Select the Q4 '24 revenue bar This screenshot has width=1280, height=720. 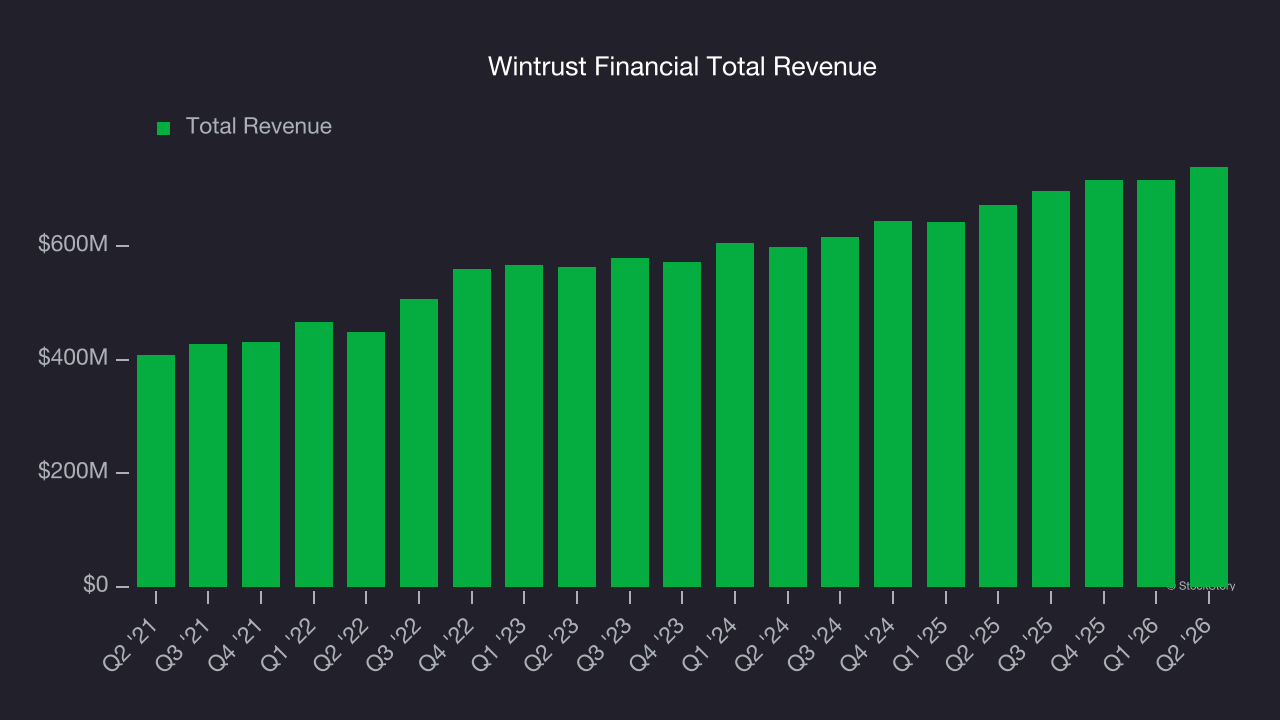pyautogui.click(x=893, y=404)
